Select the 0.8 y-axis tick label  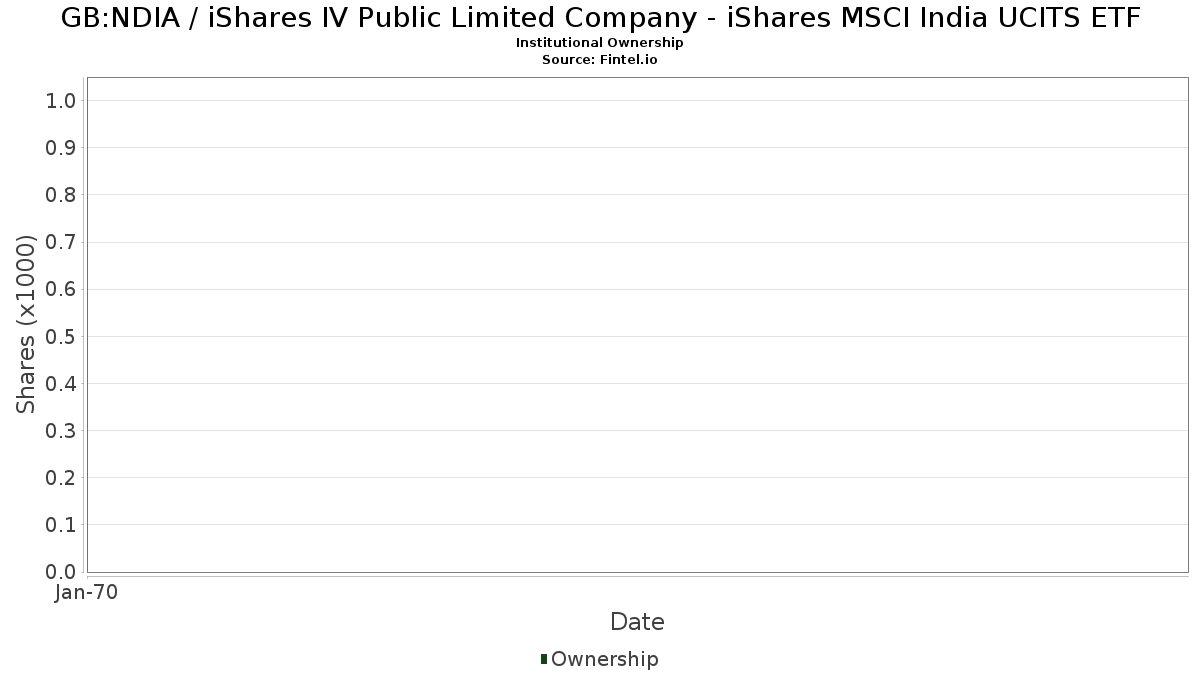click(x=61, y=195)
